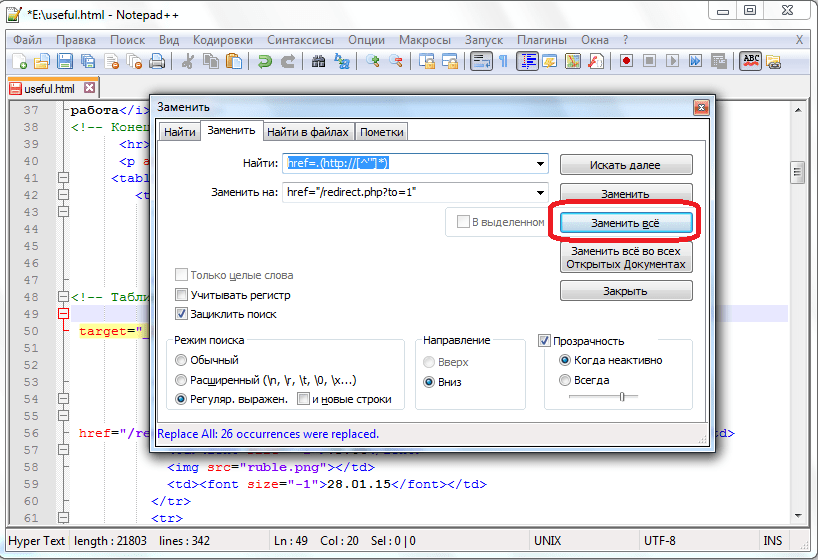Click the New file toolbar icon
The width and height of the screenshot is (818, 560).
pyautogui.click(x=18, y=61)
